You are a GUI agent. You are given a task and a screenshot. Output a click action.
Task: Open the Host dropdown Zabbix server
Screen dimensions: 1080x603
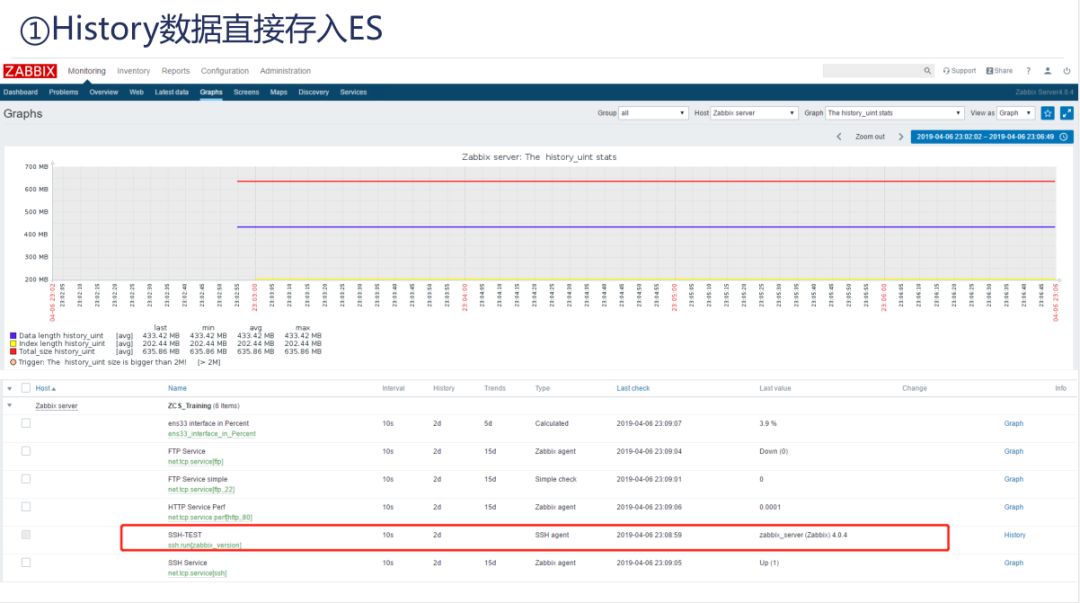(754, 113)
